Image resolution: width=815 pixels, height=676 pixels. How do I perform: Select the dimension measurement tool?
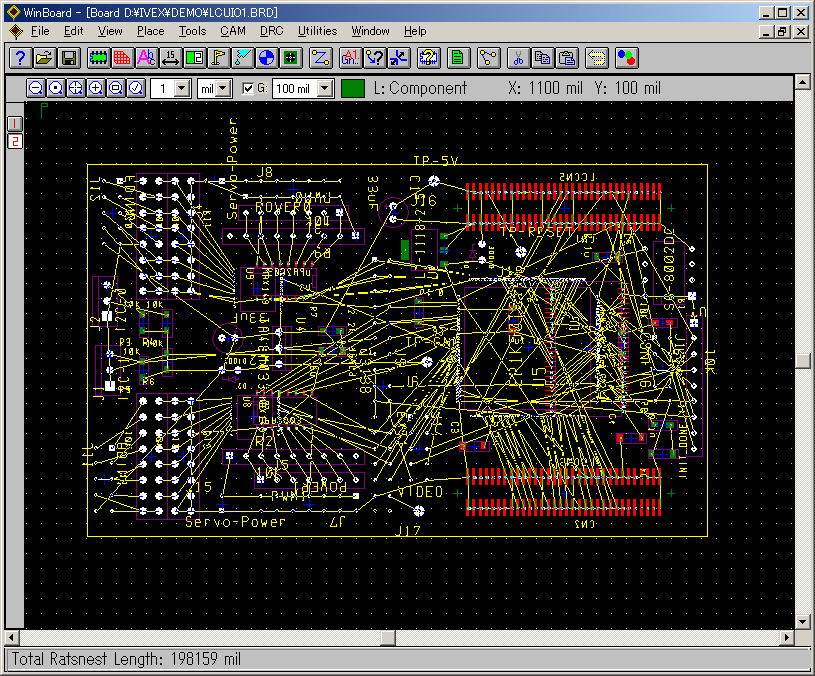(171, 57)
